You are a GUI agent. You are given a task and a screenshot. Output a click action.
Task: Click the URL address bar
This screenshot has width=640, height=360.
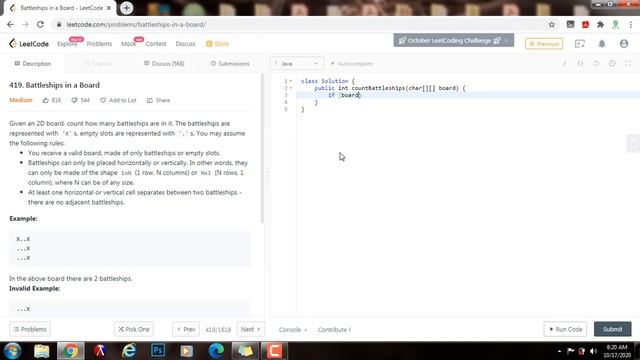302,24
